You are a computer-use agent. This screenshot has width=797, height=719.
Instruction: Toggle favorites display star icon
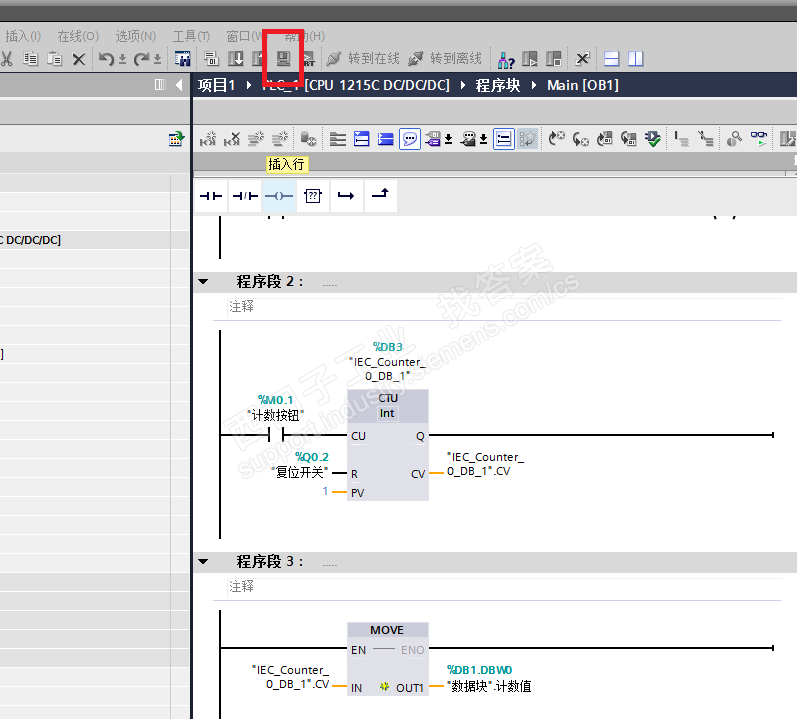[x=528, y=139]
